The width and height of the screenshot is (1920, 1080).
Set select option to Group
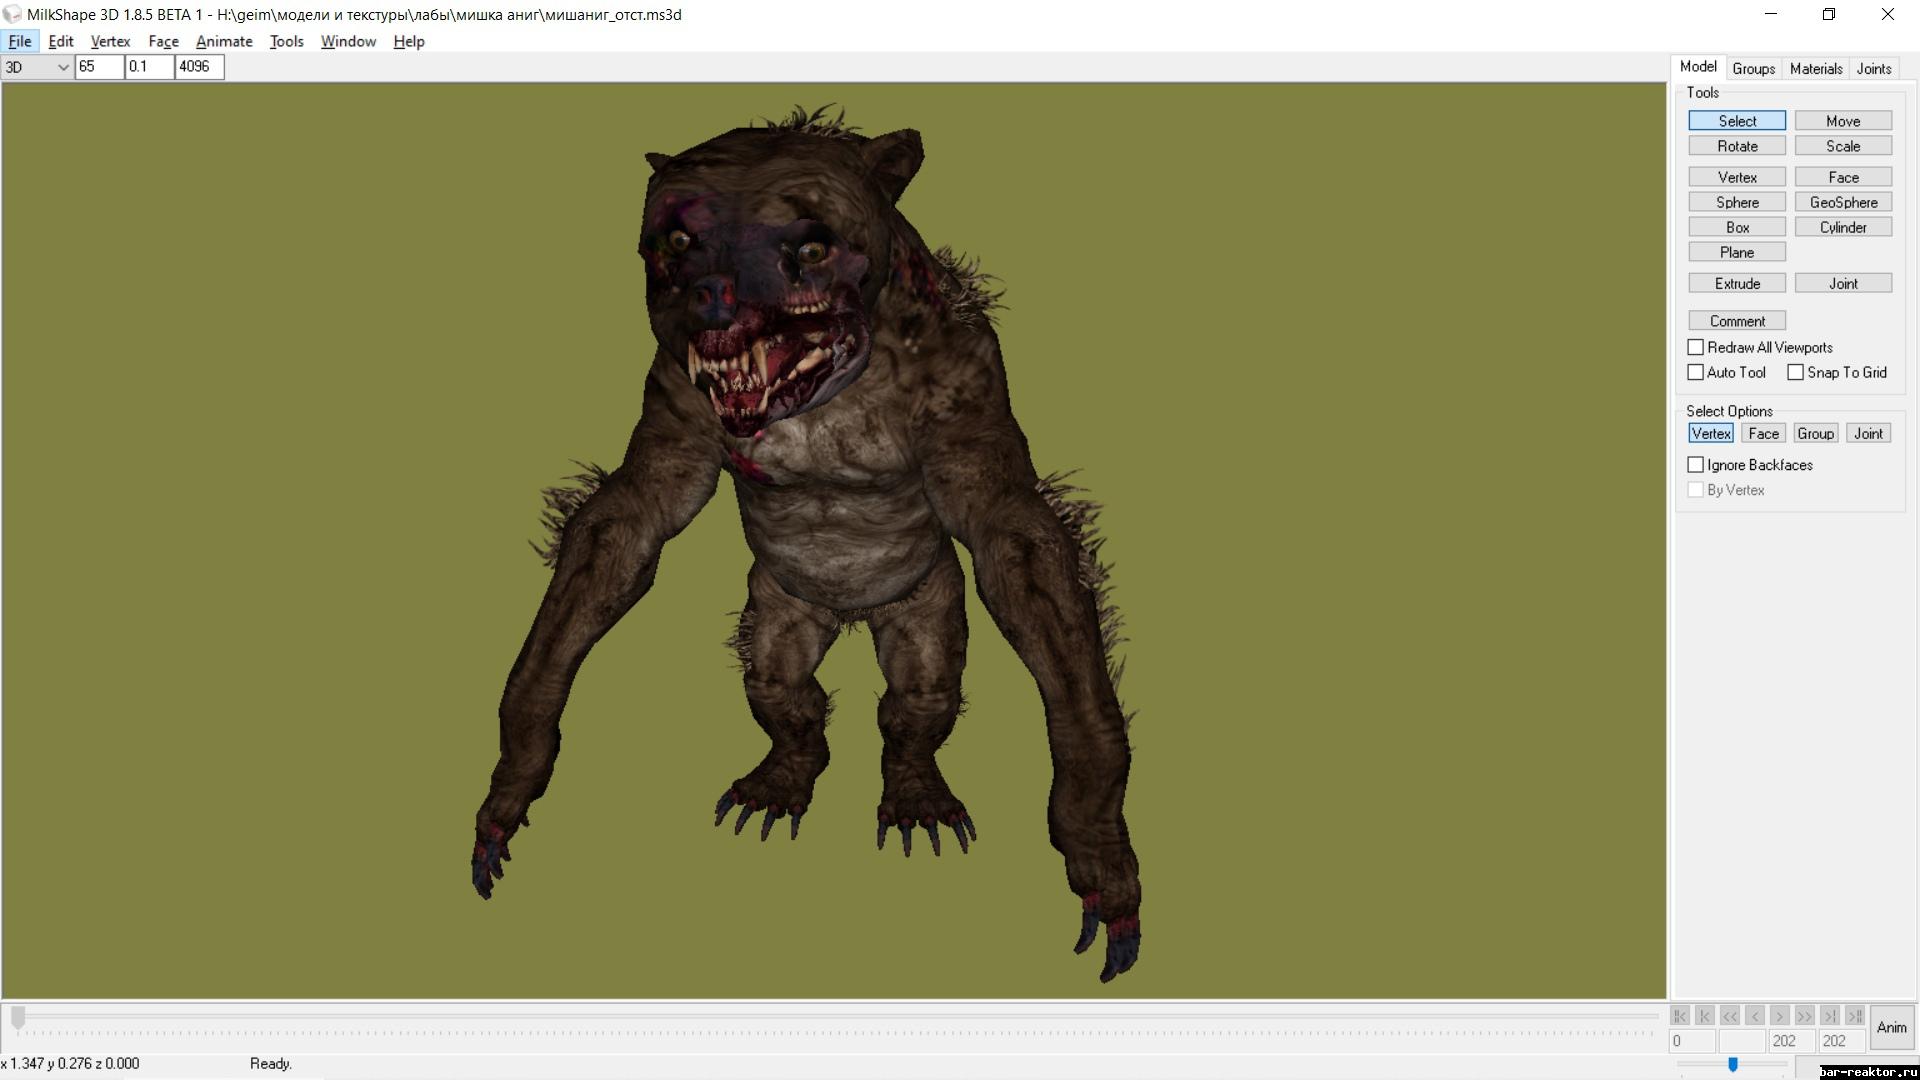[x=1815, y=433]
